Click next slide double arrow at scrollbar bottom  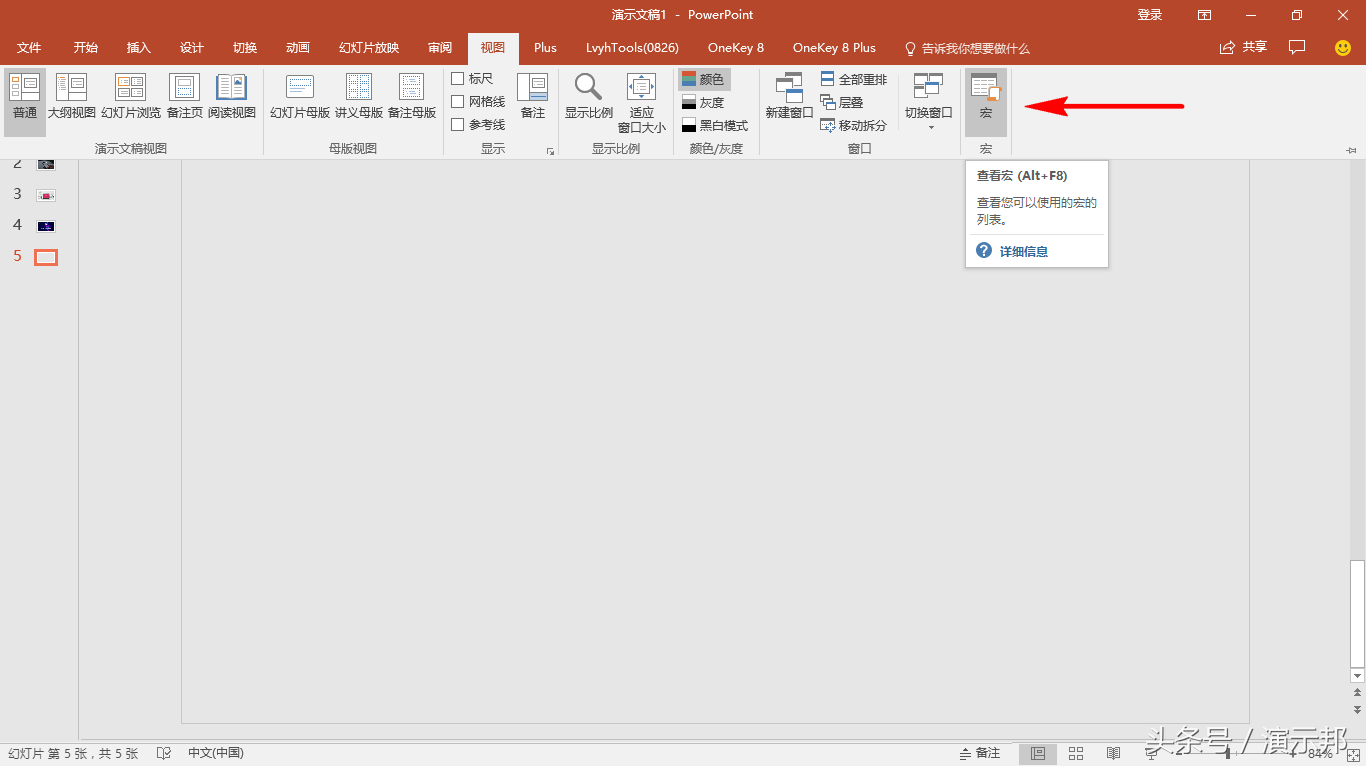click(1357, 709)
